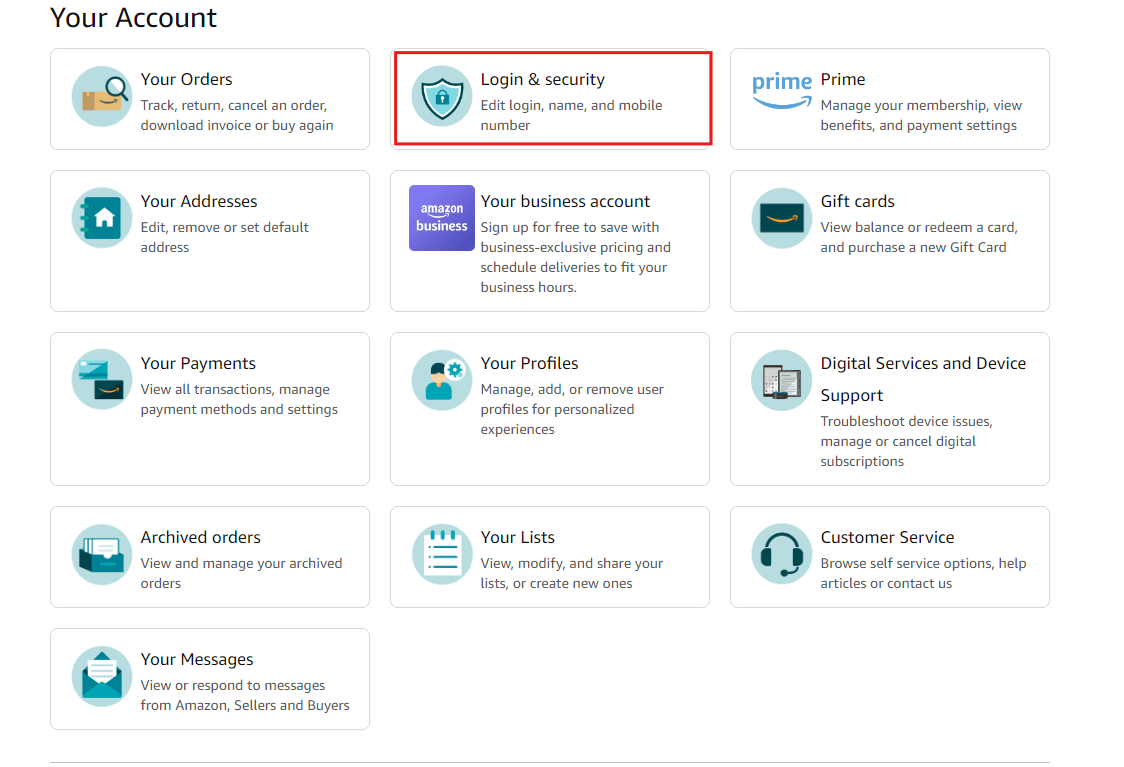Open Your Lists heading
This screenshot has width=1124, height=767.
tap(518, 538)
